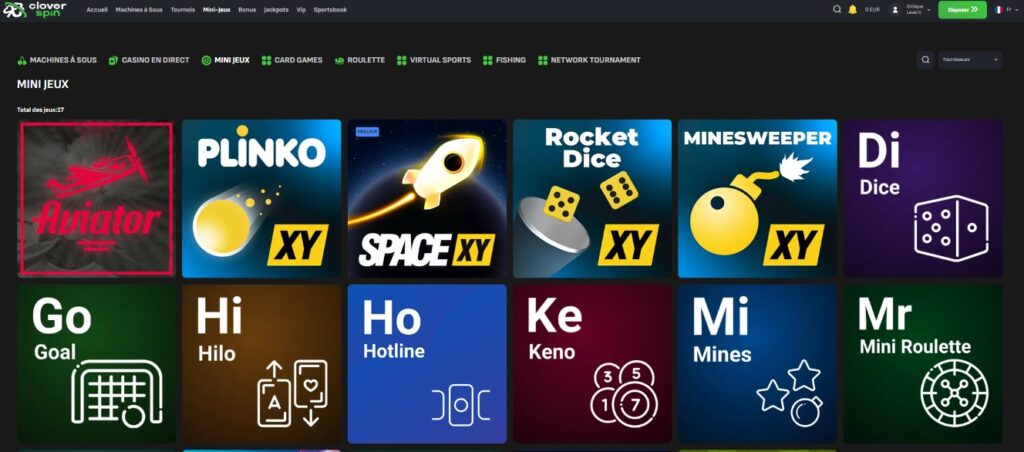This screenshot has width=1024, height=452.
Task: Click the 0 EUR balance text
Action: [872, 10]
